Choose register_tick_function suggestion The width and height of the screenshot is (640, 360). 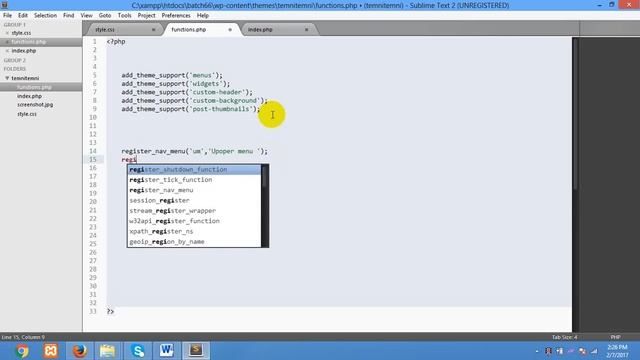(x=194, y=180)
